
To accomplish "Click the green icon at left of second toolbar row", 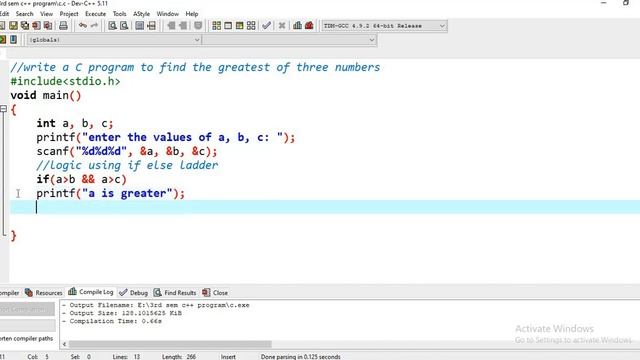I will point(3,40).
